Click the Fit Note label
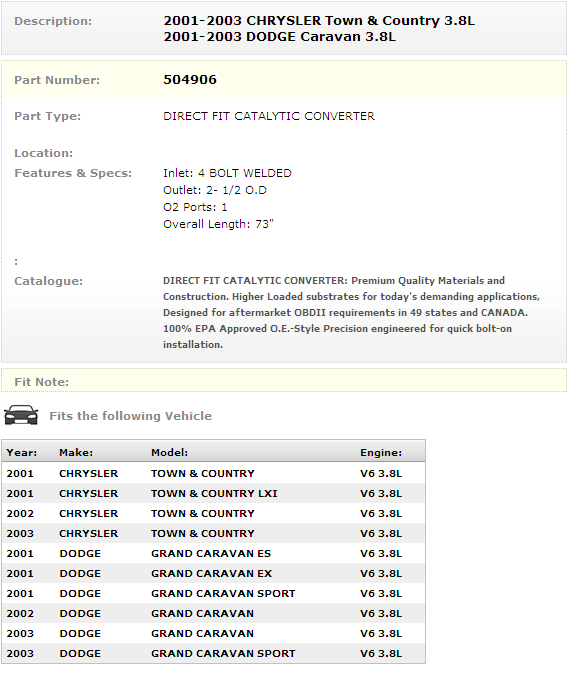 [x=42, y=382]
